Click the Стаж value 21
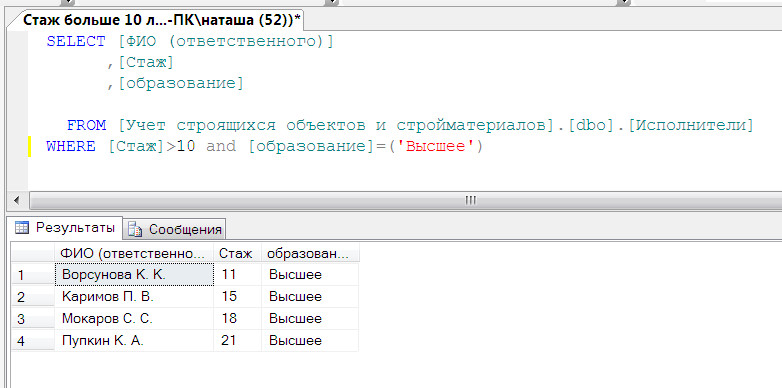The width and height of the screenshot is (782, 388). tap(237, 340)
